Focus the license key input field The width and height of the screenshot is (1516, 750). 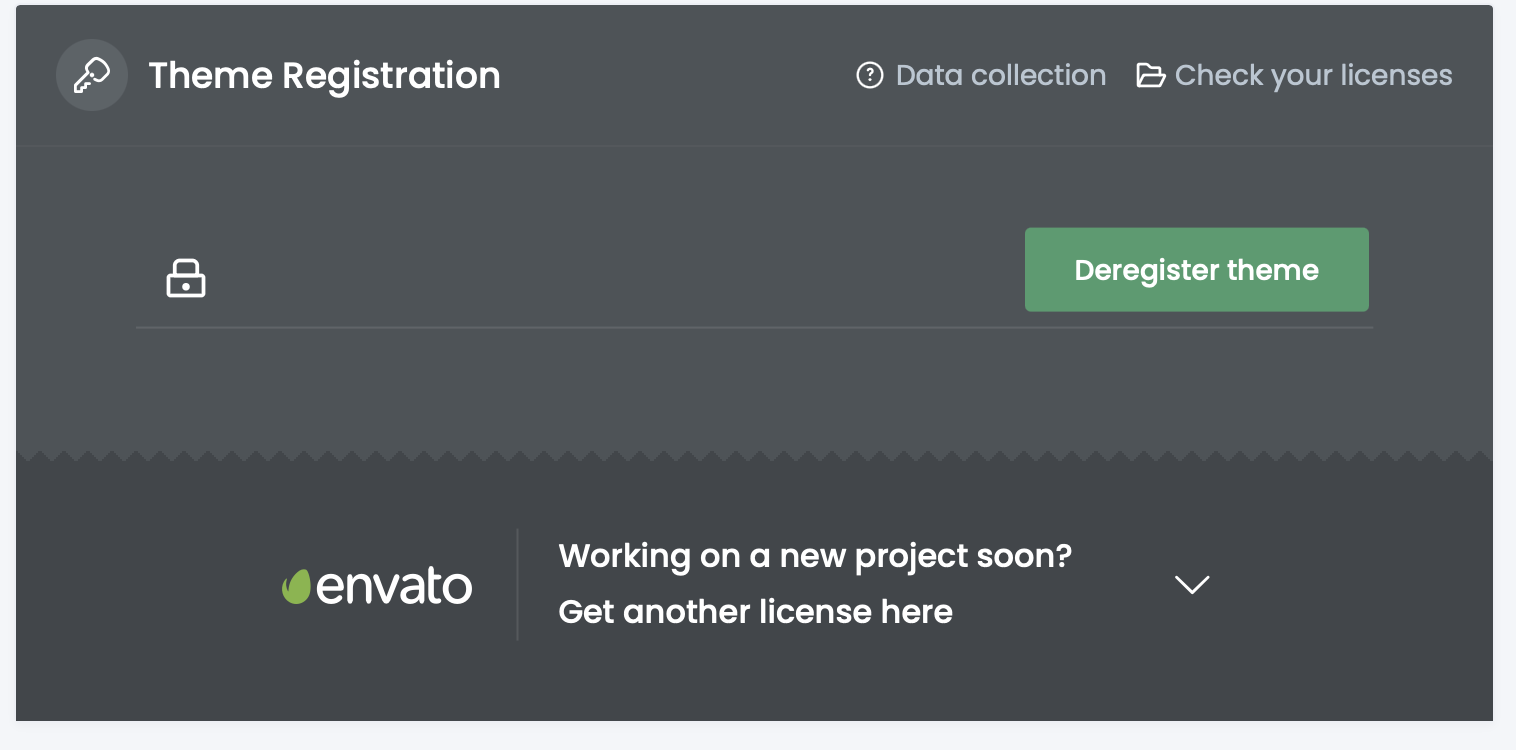(600, 278)
